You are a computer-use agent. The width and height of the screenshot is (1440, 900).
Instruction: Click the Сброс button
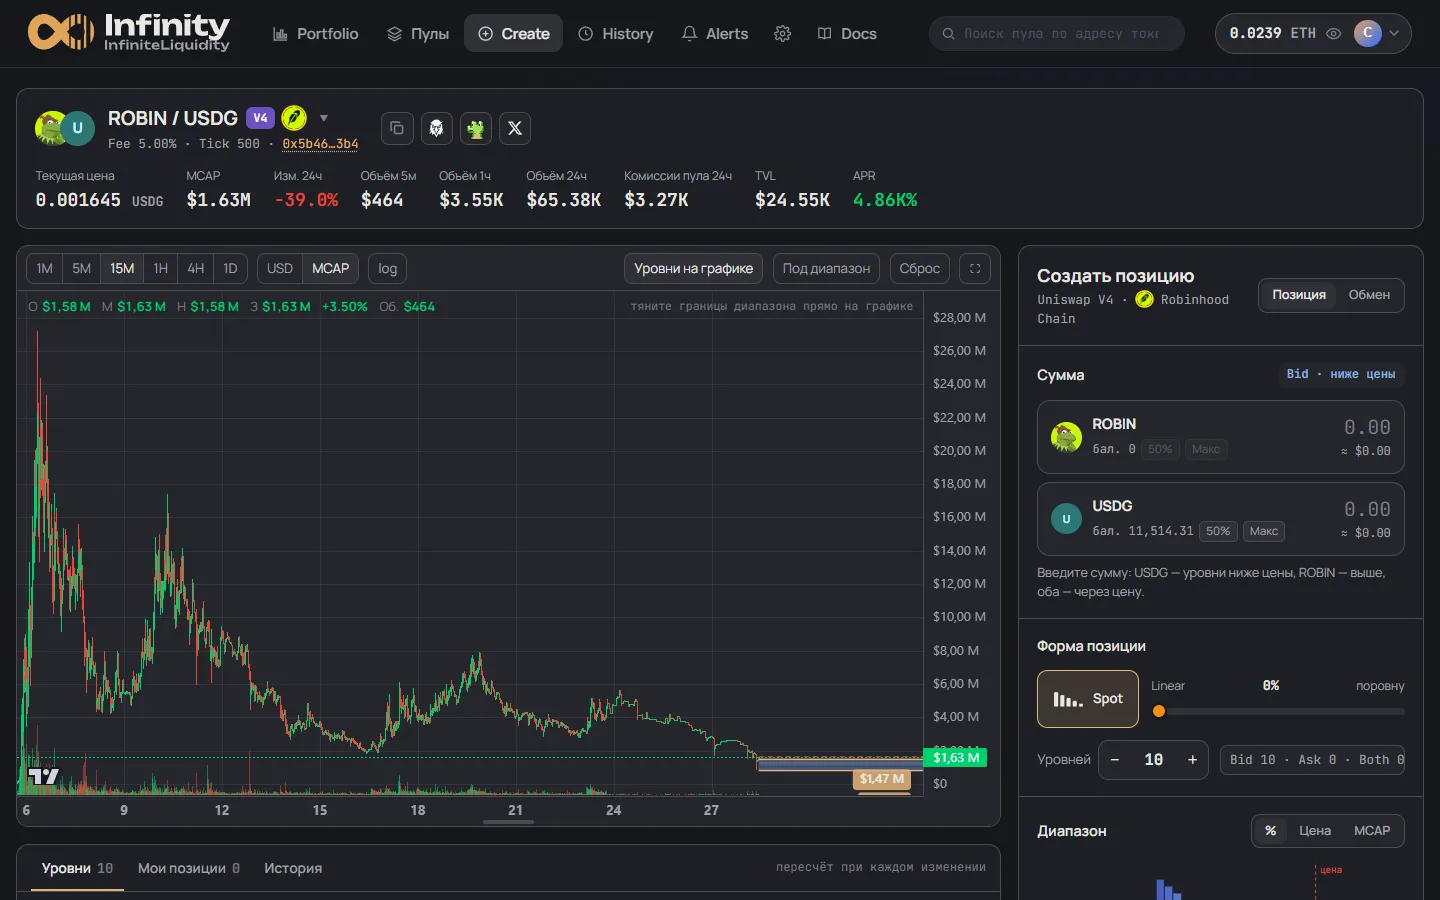tap(919, 268)
